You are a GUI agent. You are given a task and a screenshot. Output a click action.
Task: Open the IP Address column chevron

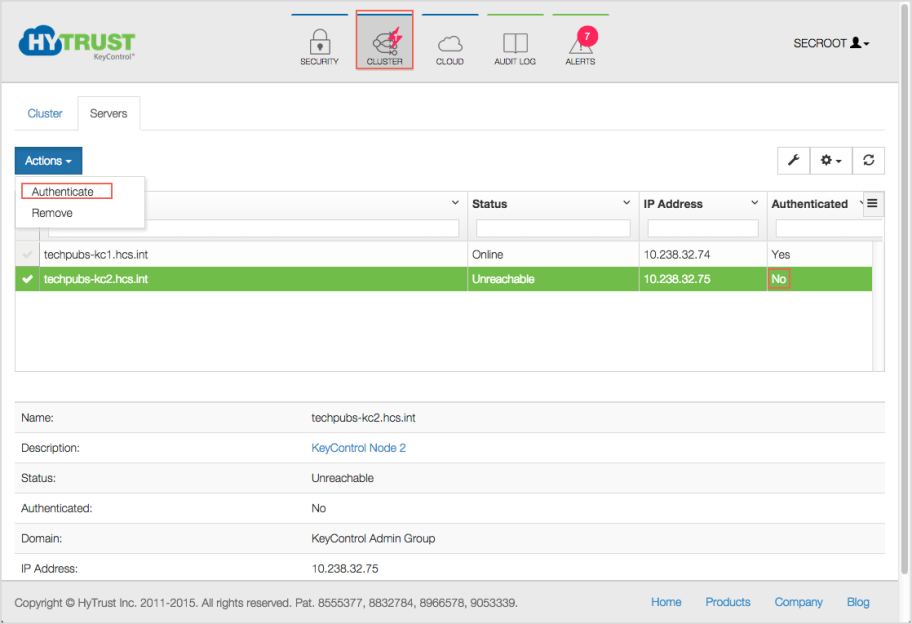(754, 203)
